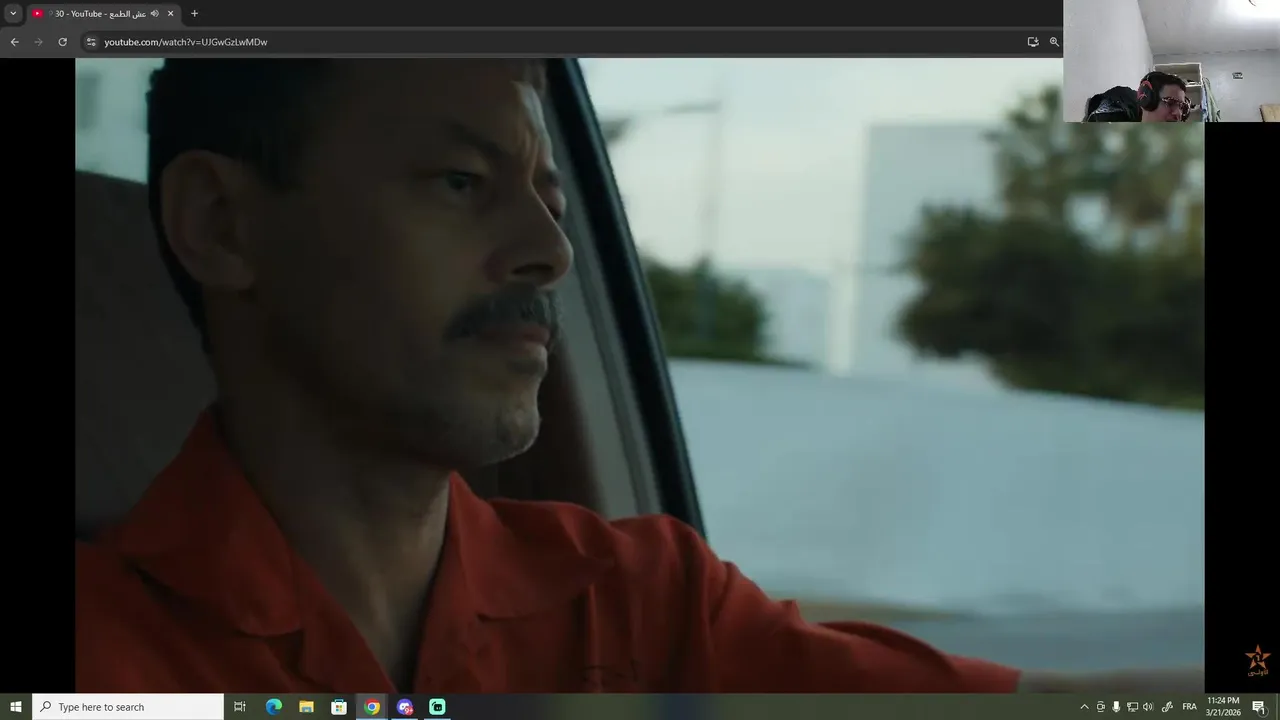This screenshot has width=1280, height=720.
Task: Click the install or cast icon in the address bar
Action: pyautogui.click(x=1033, y=42)
